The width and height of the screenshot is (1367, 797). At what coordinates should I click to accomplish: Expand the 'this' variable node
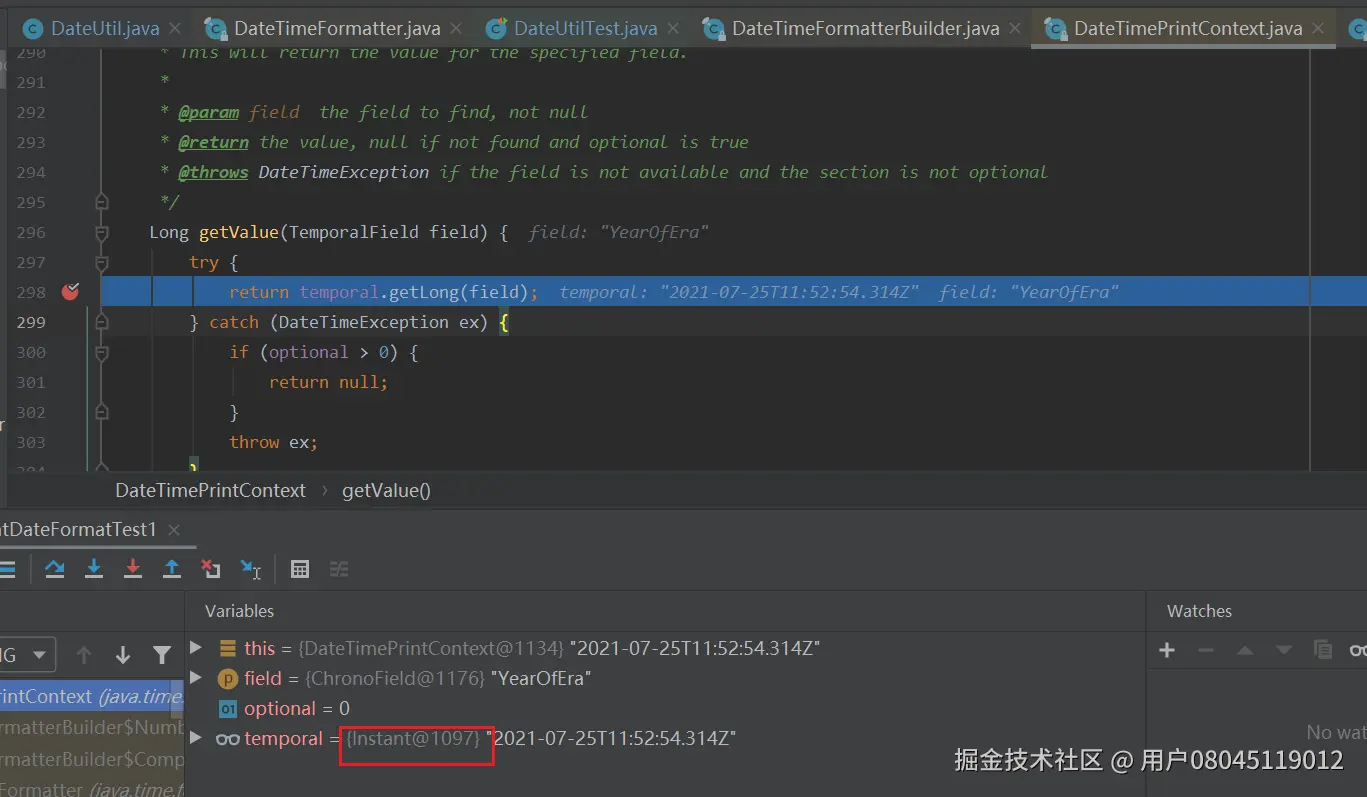196,648
